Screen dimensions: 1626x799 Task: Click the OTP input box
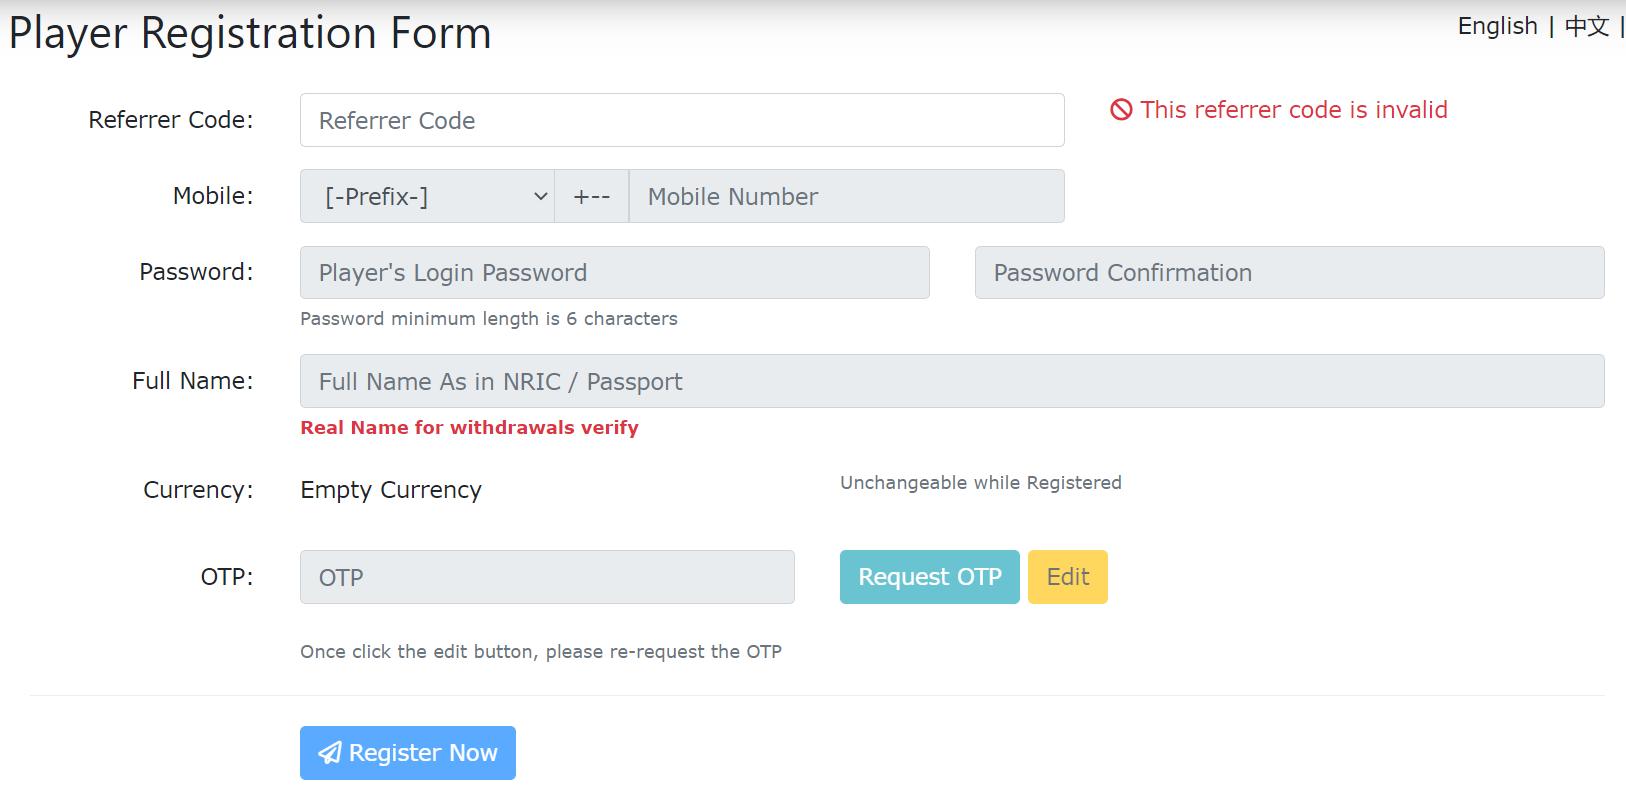tap(547, 577)
